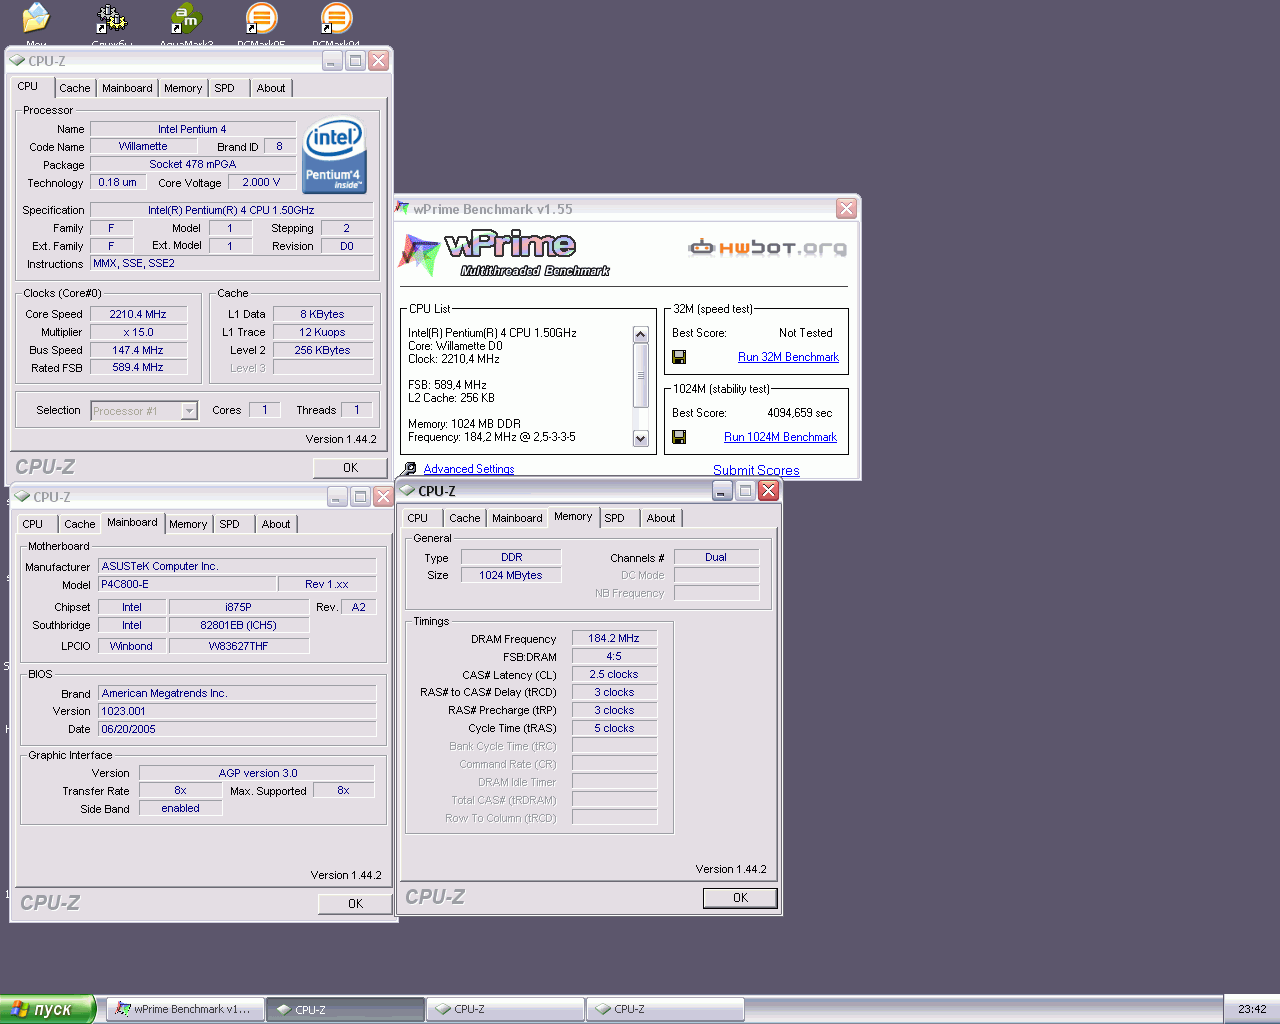Switch to Cache tab in the top CPU-Z window
The image size is (1280, 1024).
75,88
